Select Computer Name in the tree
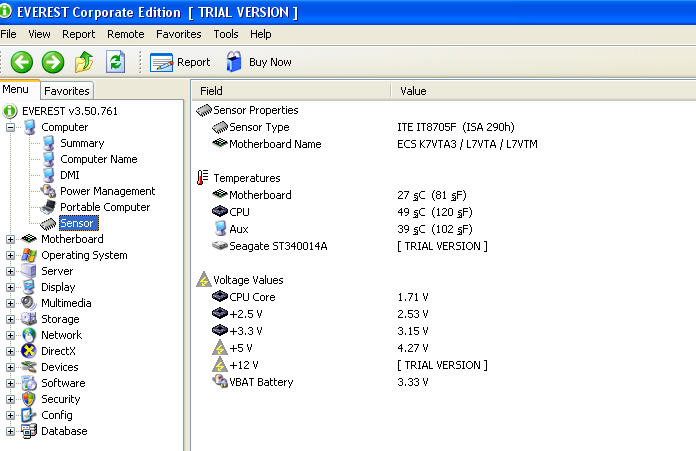The height and width of the screenshot is (451, 696). [99, 159]
